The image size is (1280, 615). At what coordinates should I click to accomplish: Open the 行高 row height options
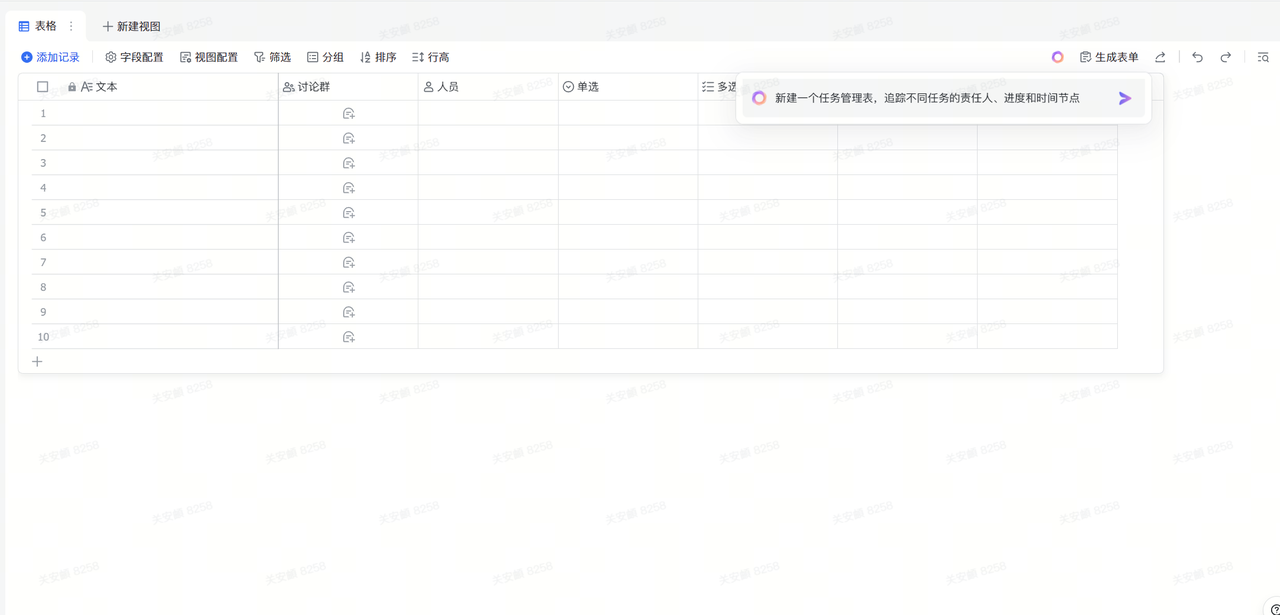[431, 57]
